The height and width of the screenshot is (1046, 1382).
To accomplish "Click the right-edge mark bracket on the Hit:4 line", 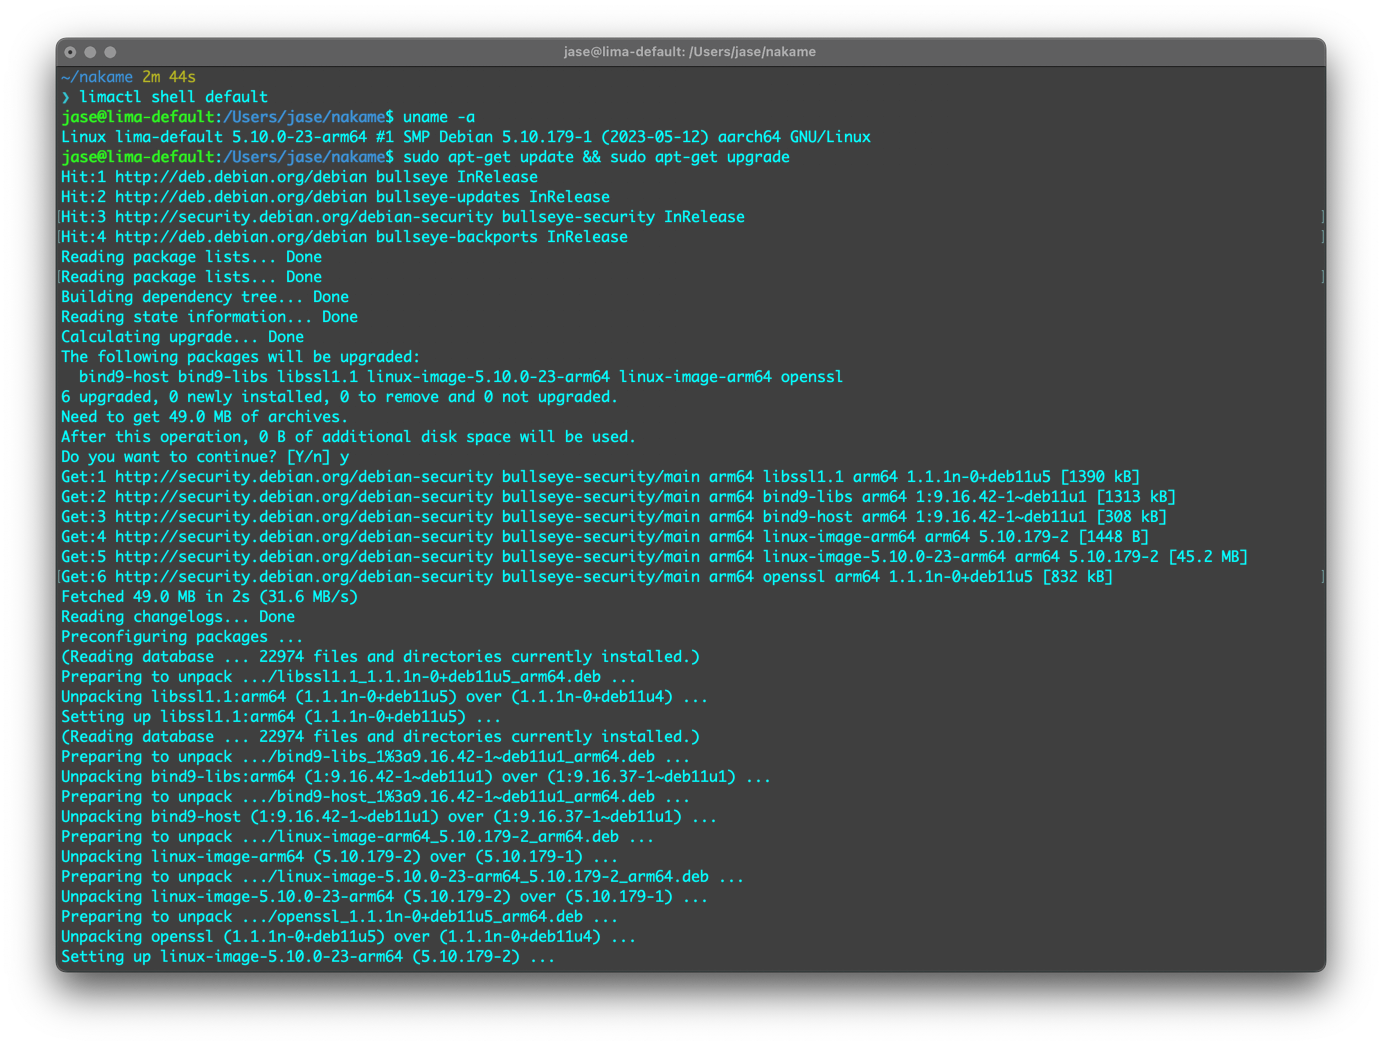I will point(1322,237).
